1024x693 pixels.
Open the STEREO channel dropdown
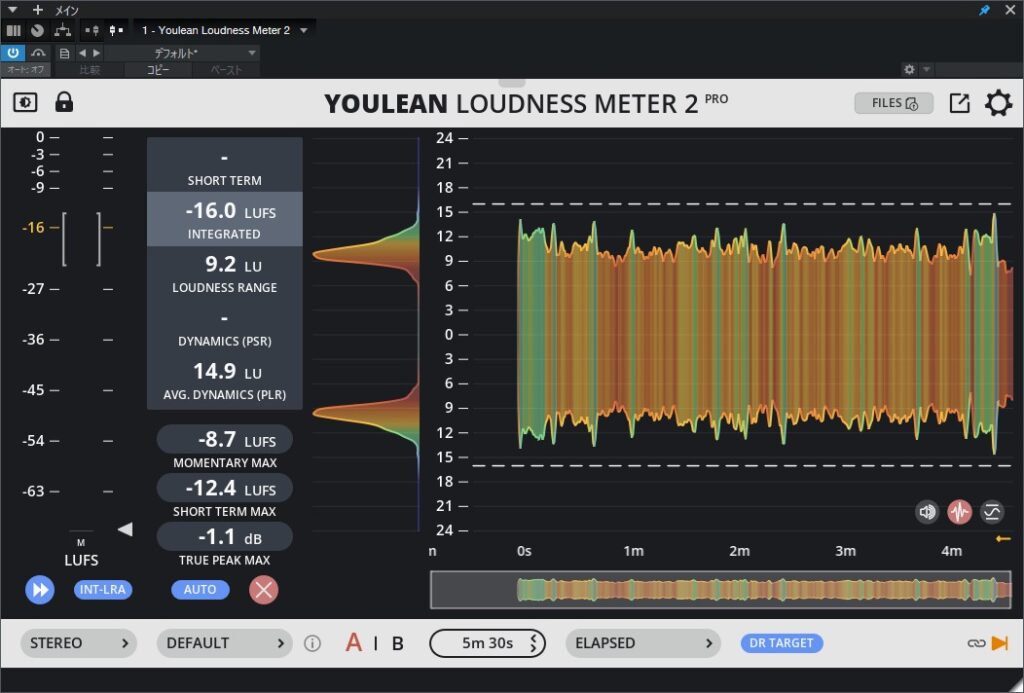click(x=78, y=643)
